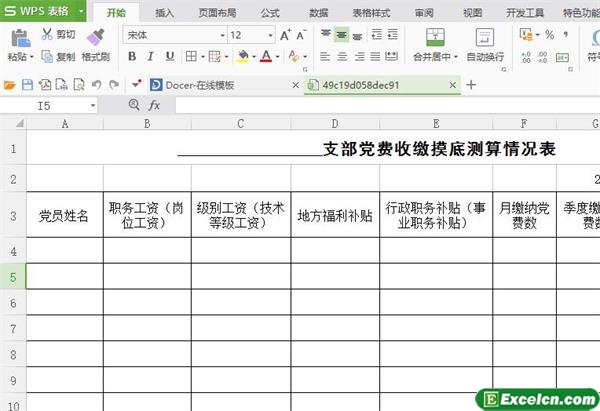Click the Increase font size icon
The height and width of the screenshot is (411, 600).
286,35
